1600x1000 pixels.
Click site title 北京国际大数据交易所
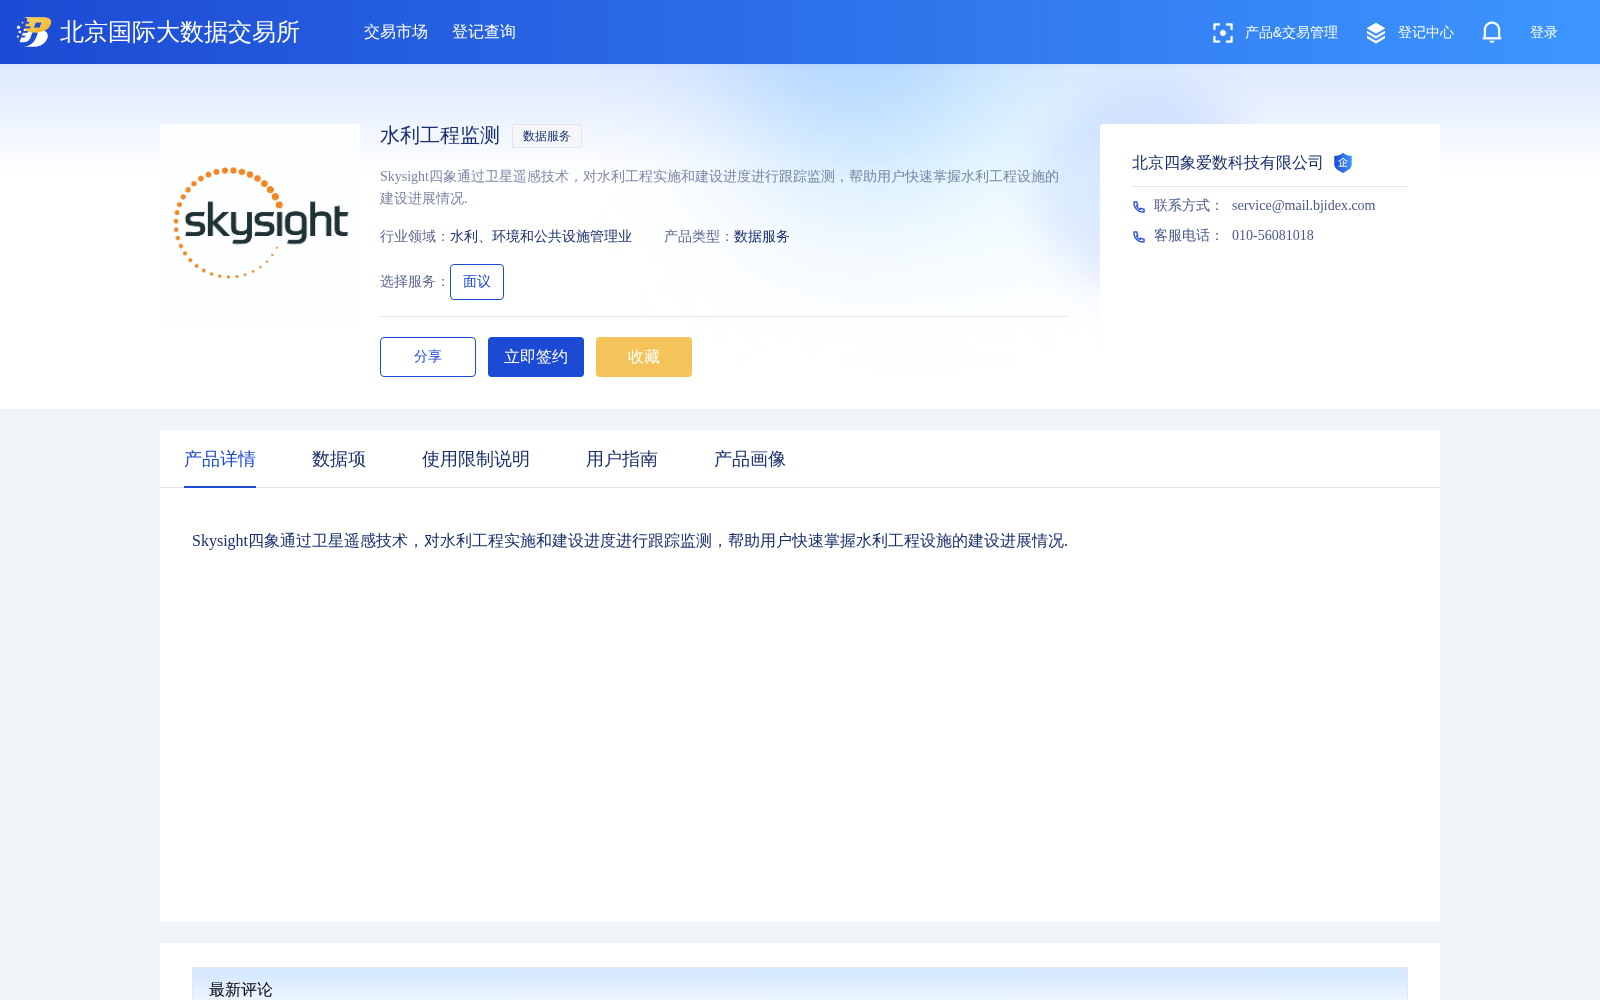[180, 32]
